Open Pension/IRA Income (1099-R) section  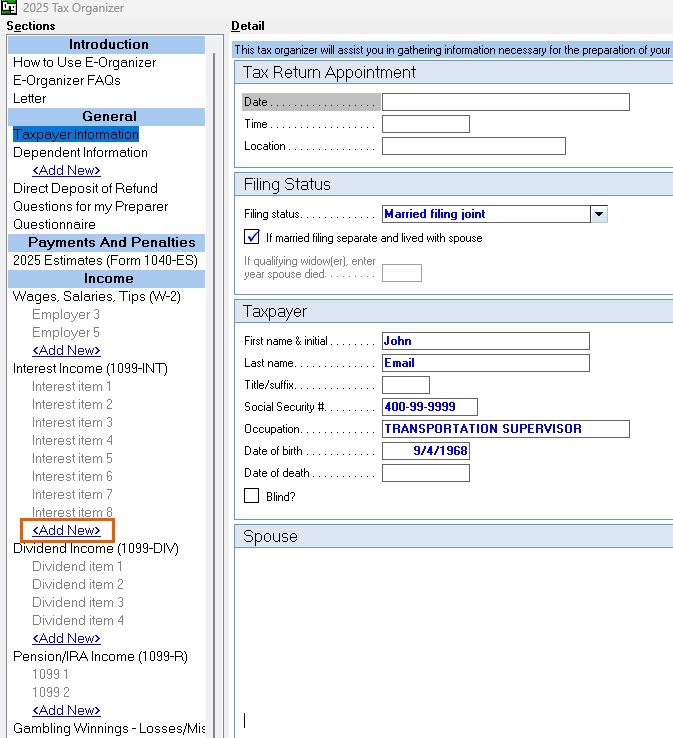(x=100, y=656)
